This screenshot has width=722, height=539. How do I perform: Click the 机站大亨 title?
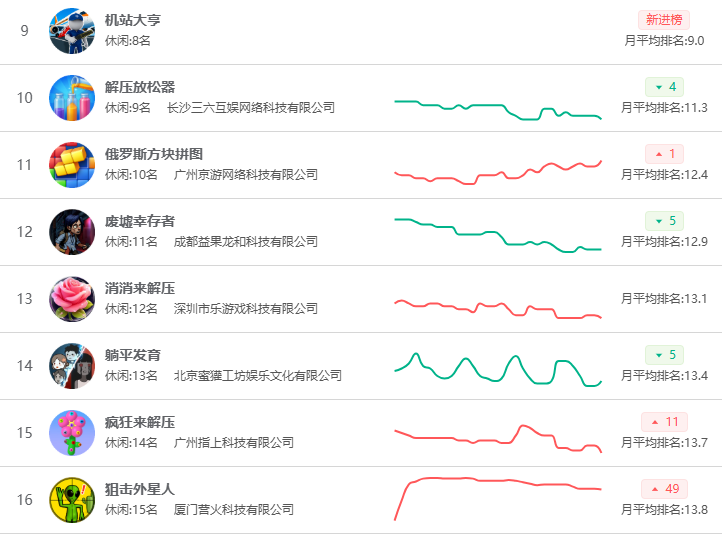click(133, 20)
